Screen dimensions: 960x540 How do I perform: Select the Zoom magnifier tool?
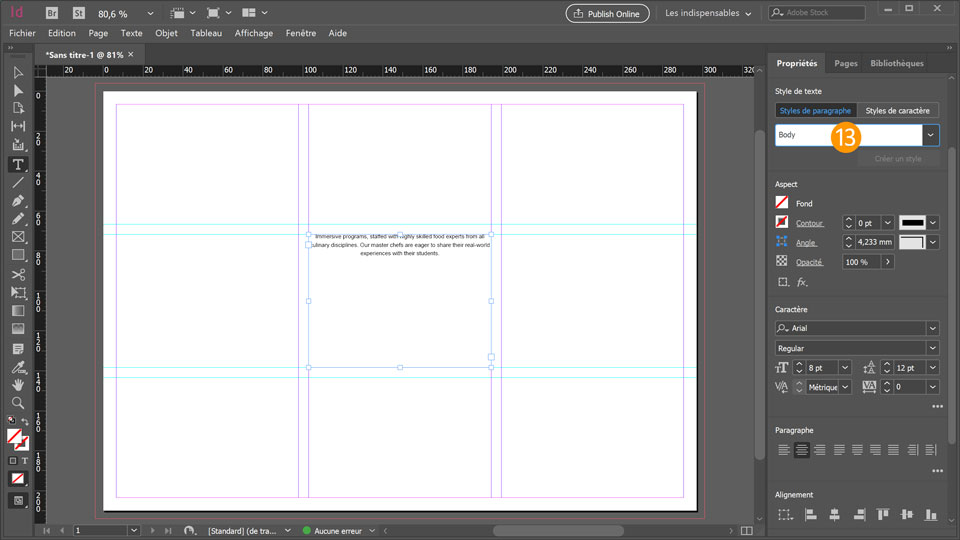[18, 403]
